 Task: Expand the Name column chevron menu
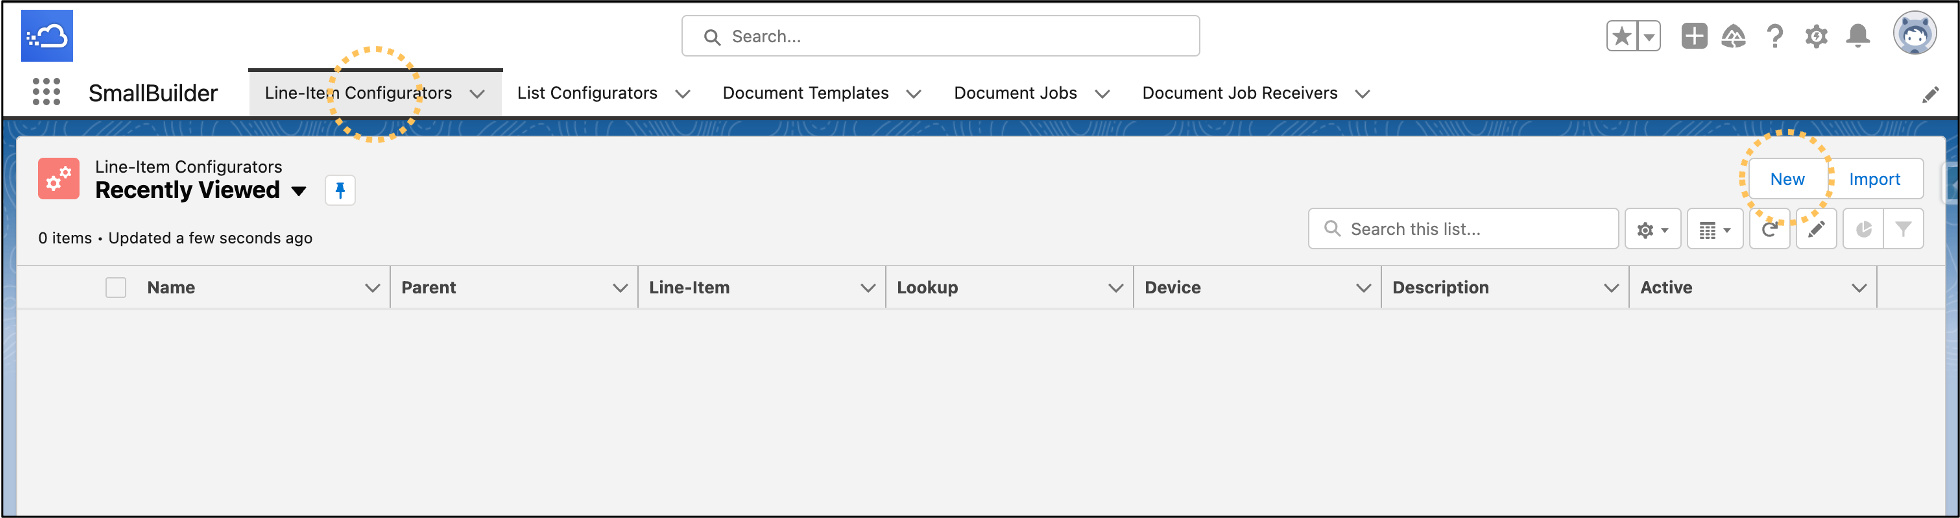372,288
